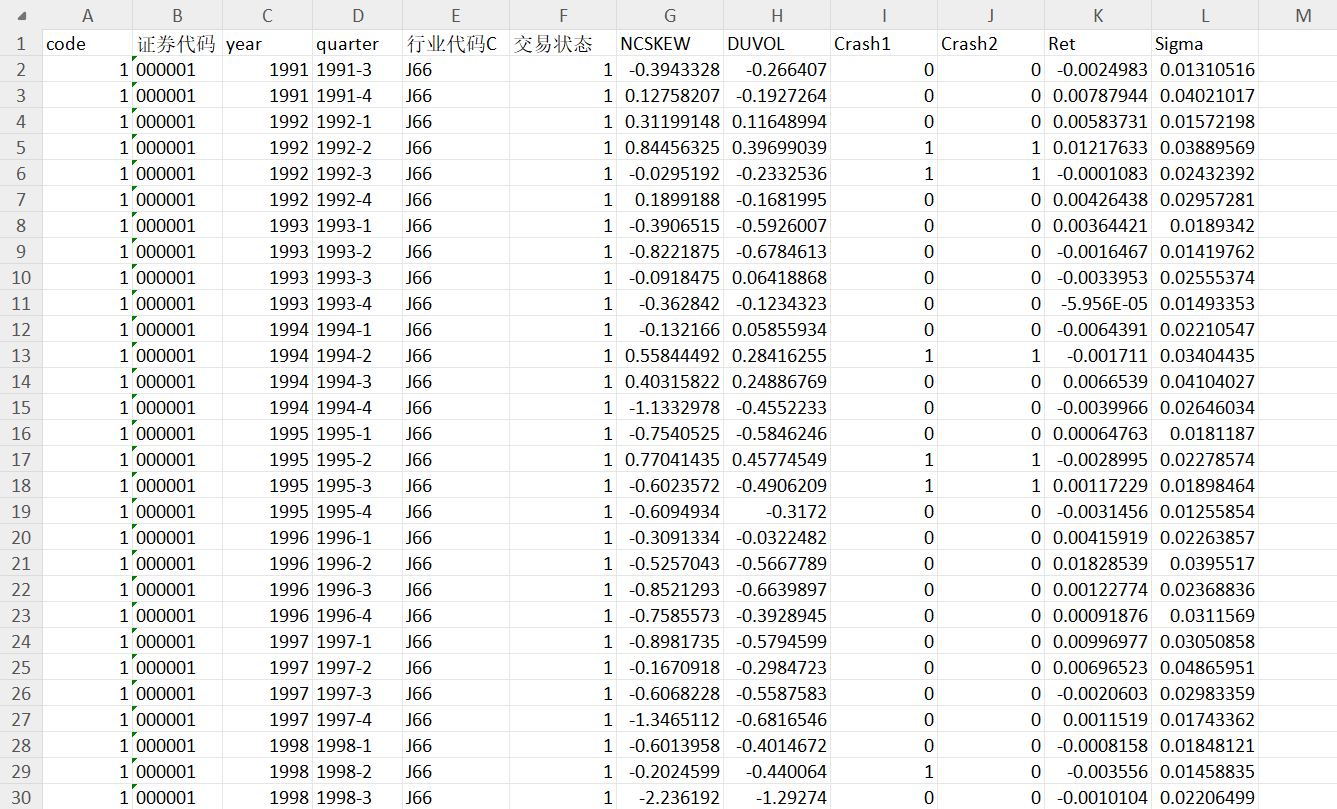Select column K by its header
The image size is (1337, 809).
(x=1098, y=15)
